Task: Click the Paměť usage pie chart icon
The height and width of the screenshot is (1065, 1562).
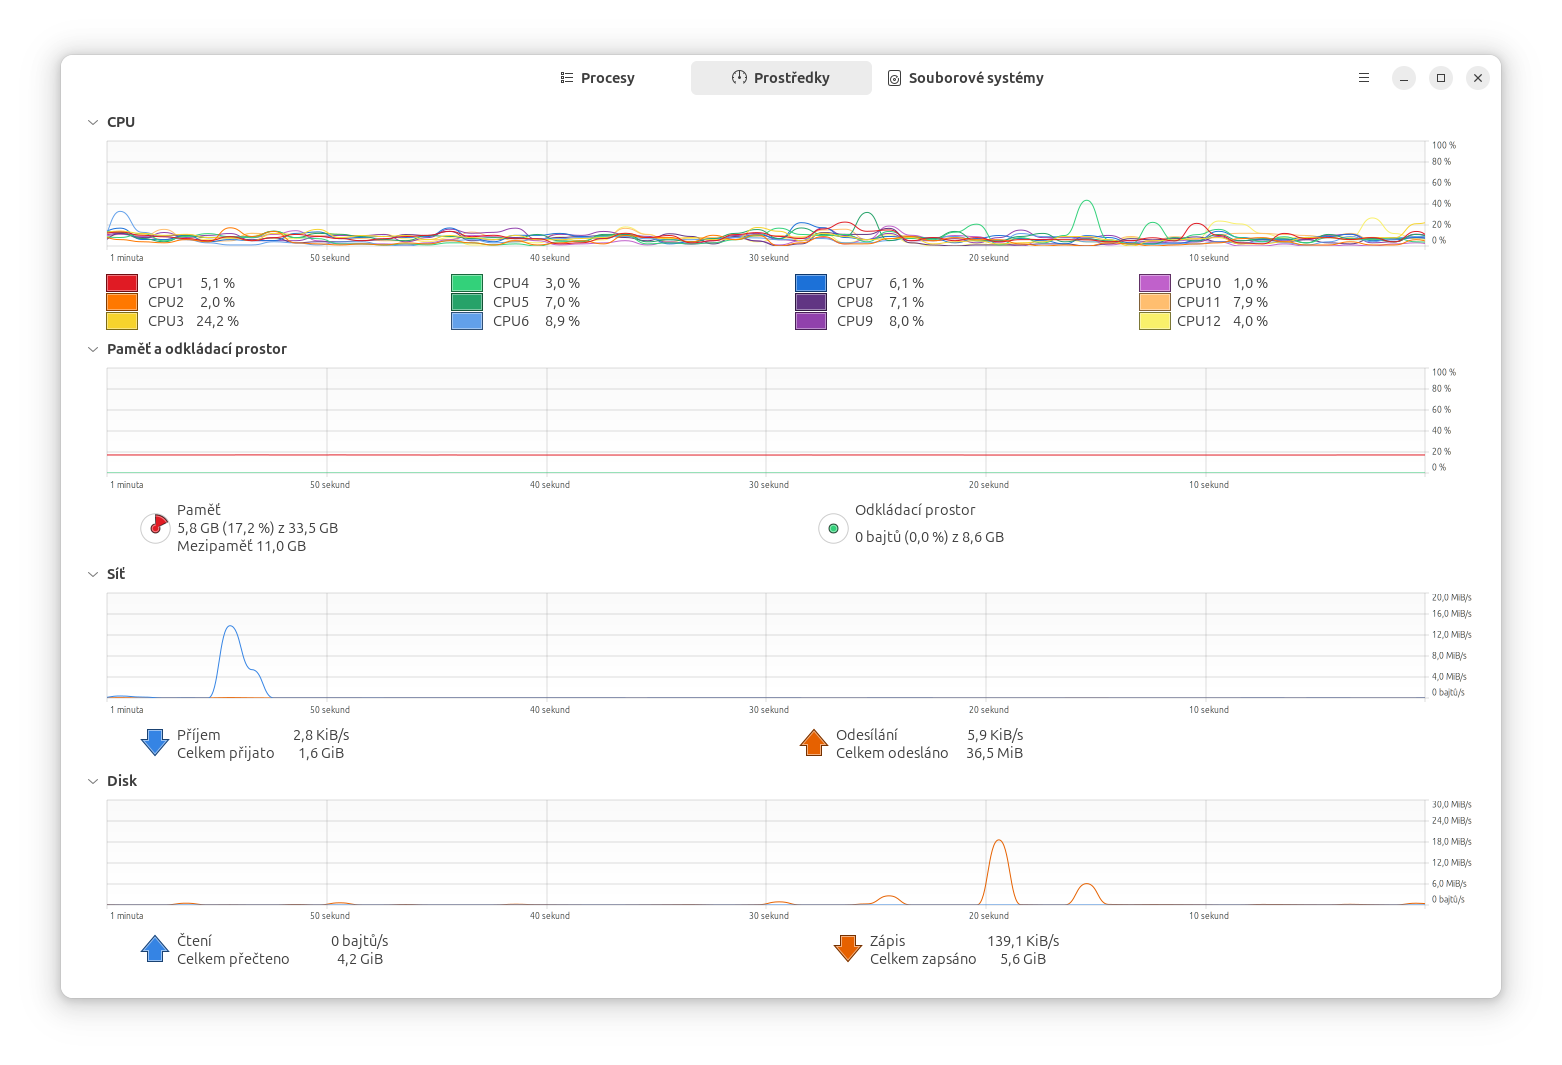Action: pos(155,528)
